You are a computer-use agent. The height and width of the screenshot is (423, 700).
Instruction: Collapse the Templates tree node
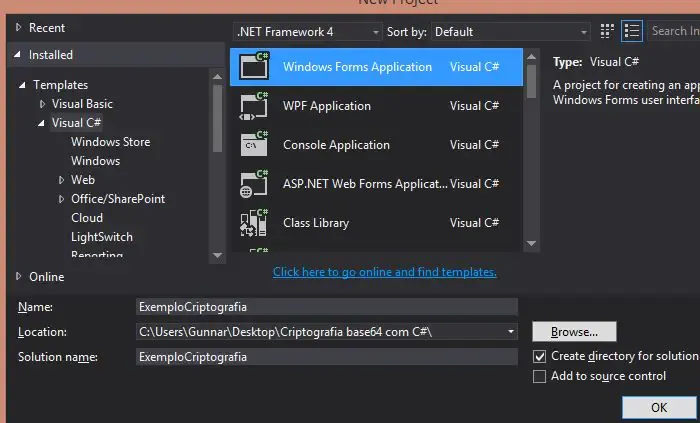(22, 85)
